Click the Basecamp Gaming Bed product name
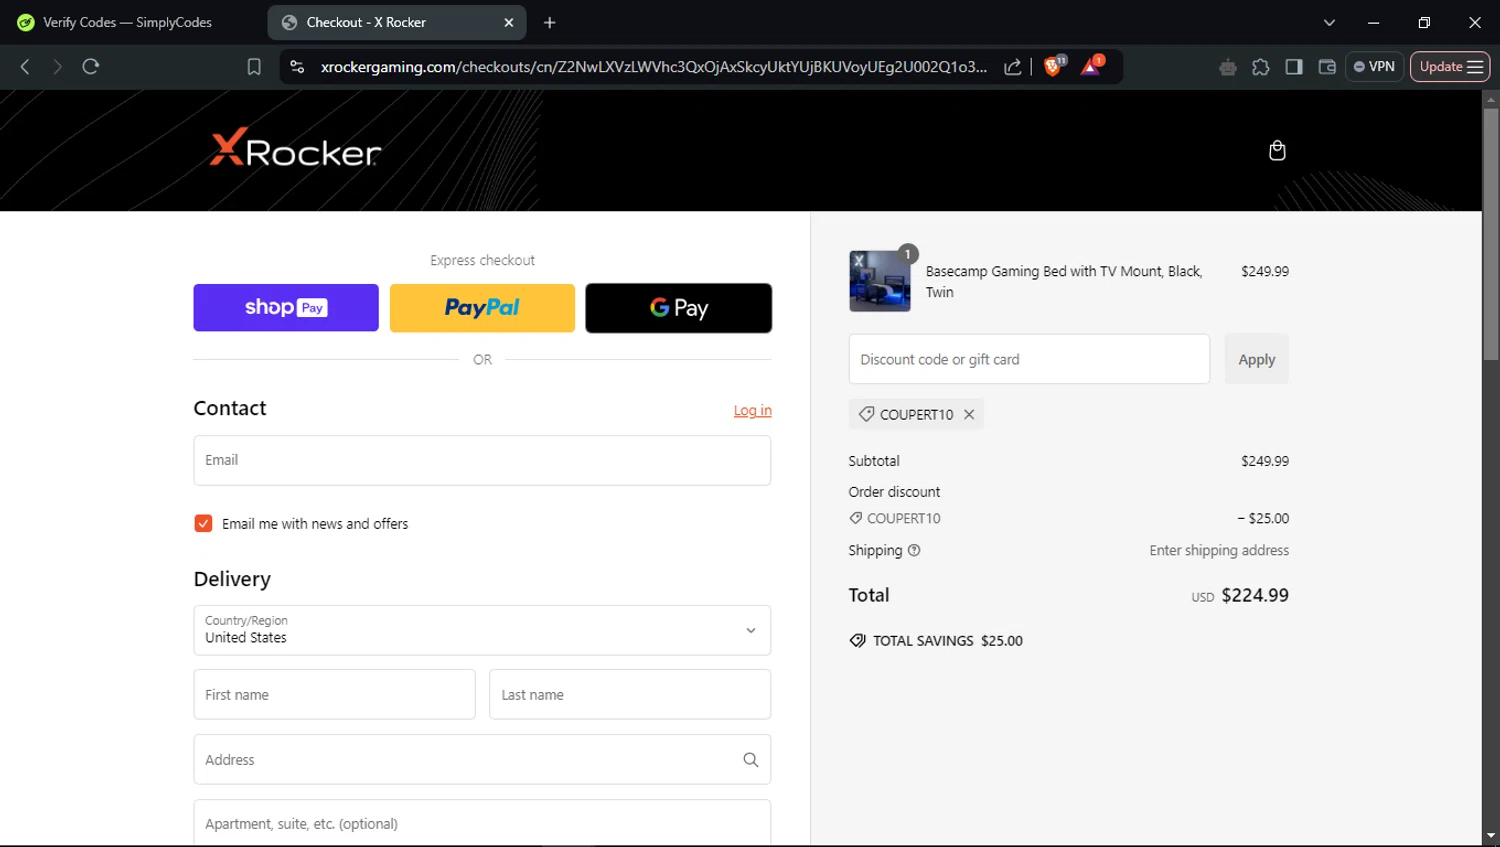Image resolution: width=1500 pixels, height=847 pixels. (x=1064, y=281)
